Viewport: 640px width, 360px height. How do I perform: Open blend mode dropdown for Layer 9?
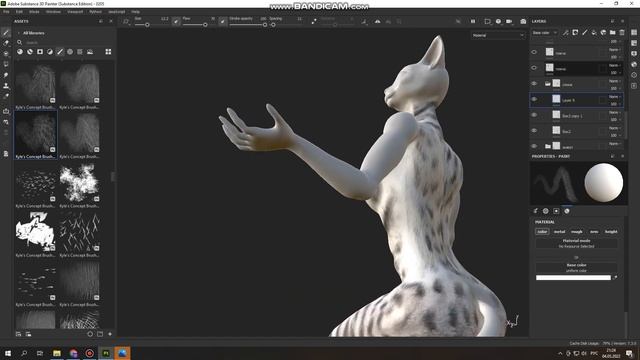point(614,96)
